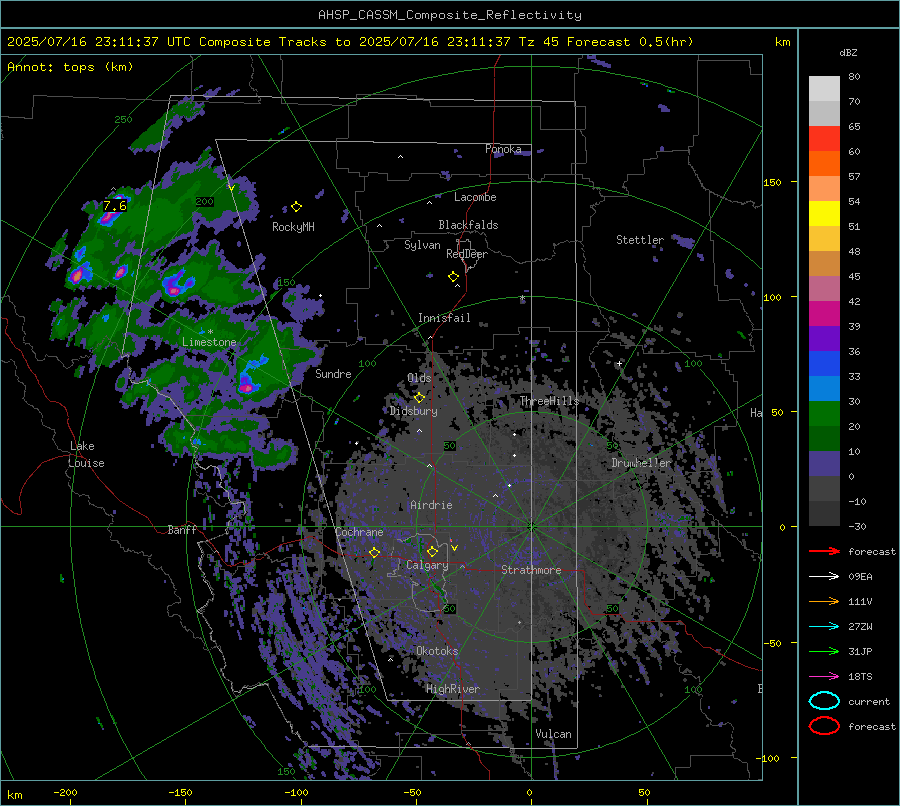Click the blue 33-36 dBZ swatch
900x806 pixels.
tap(824, 363)
